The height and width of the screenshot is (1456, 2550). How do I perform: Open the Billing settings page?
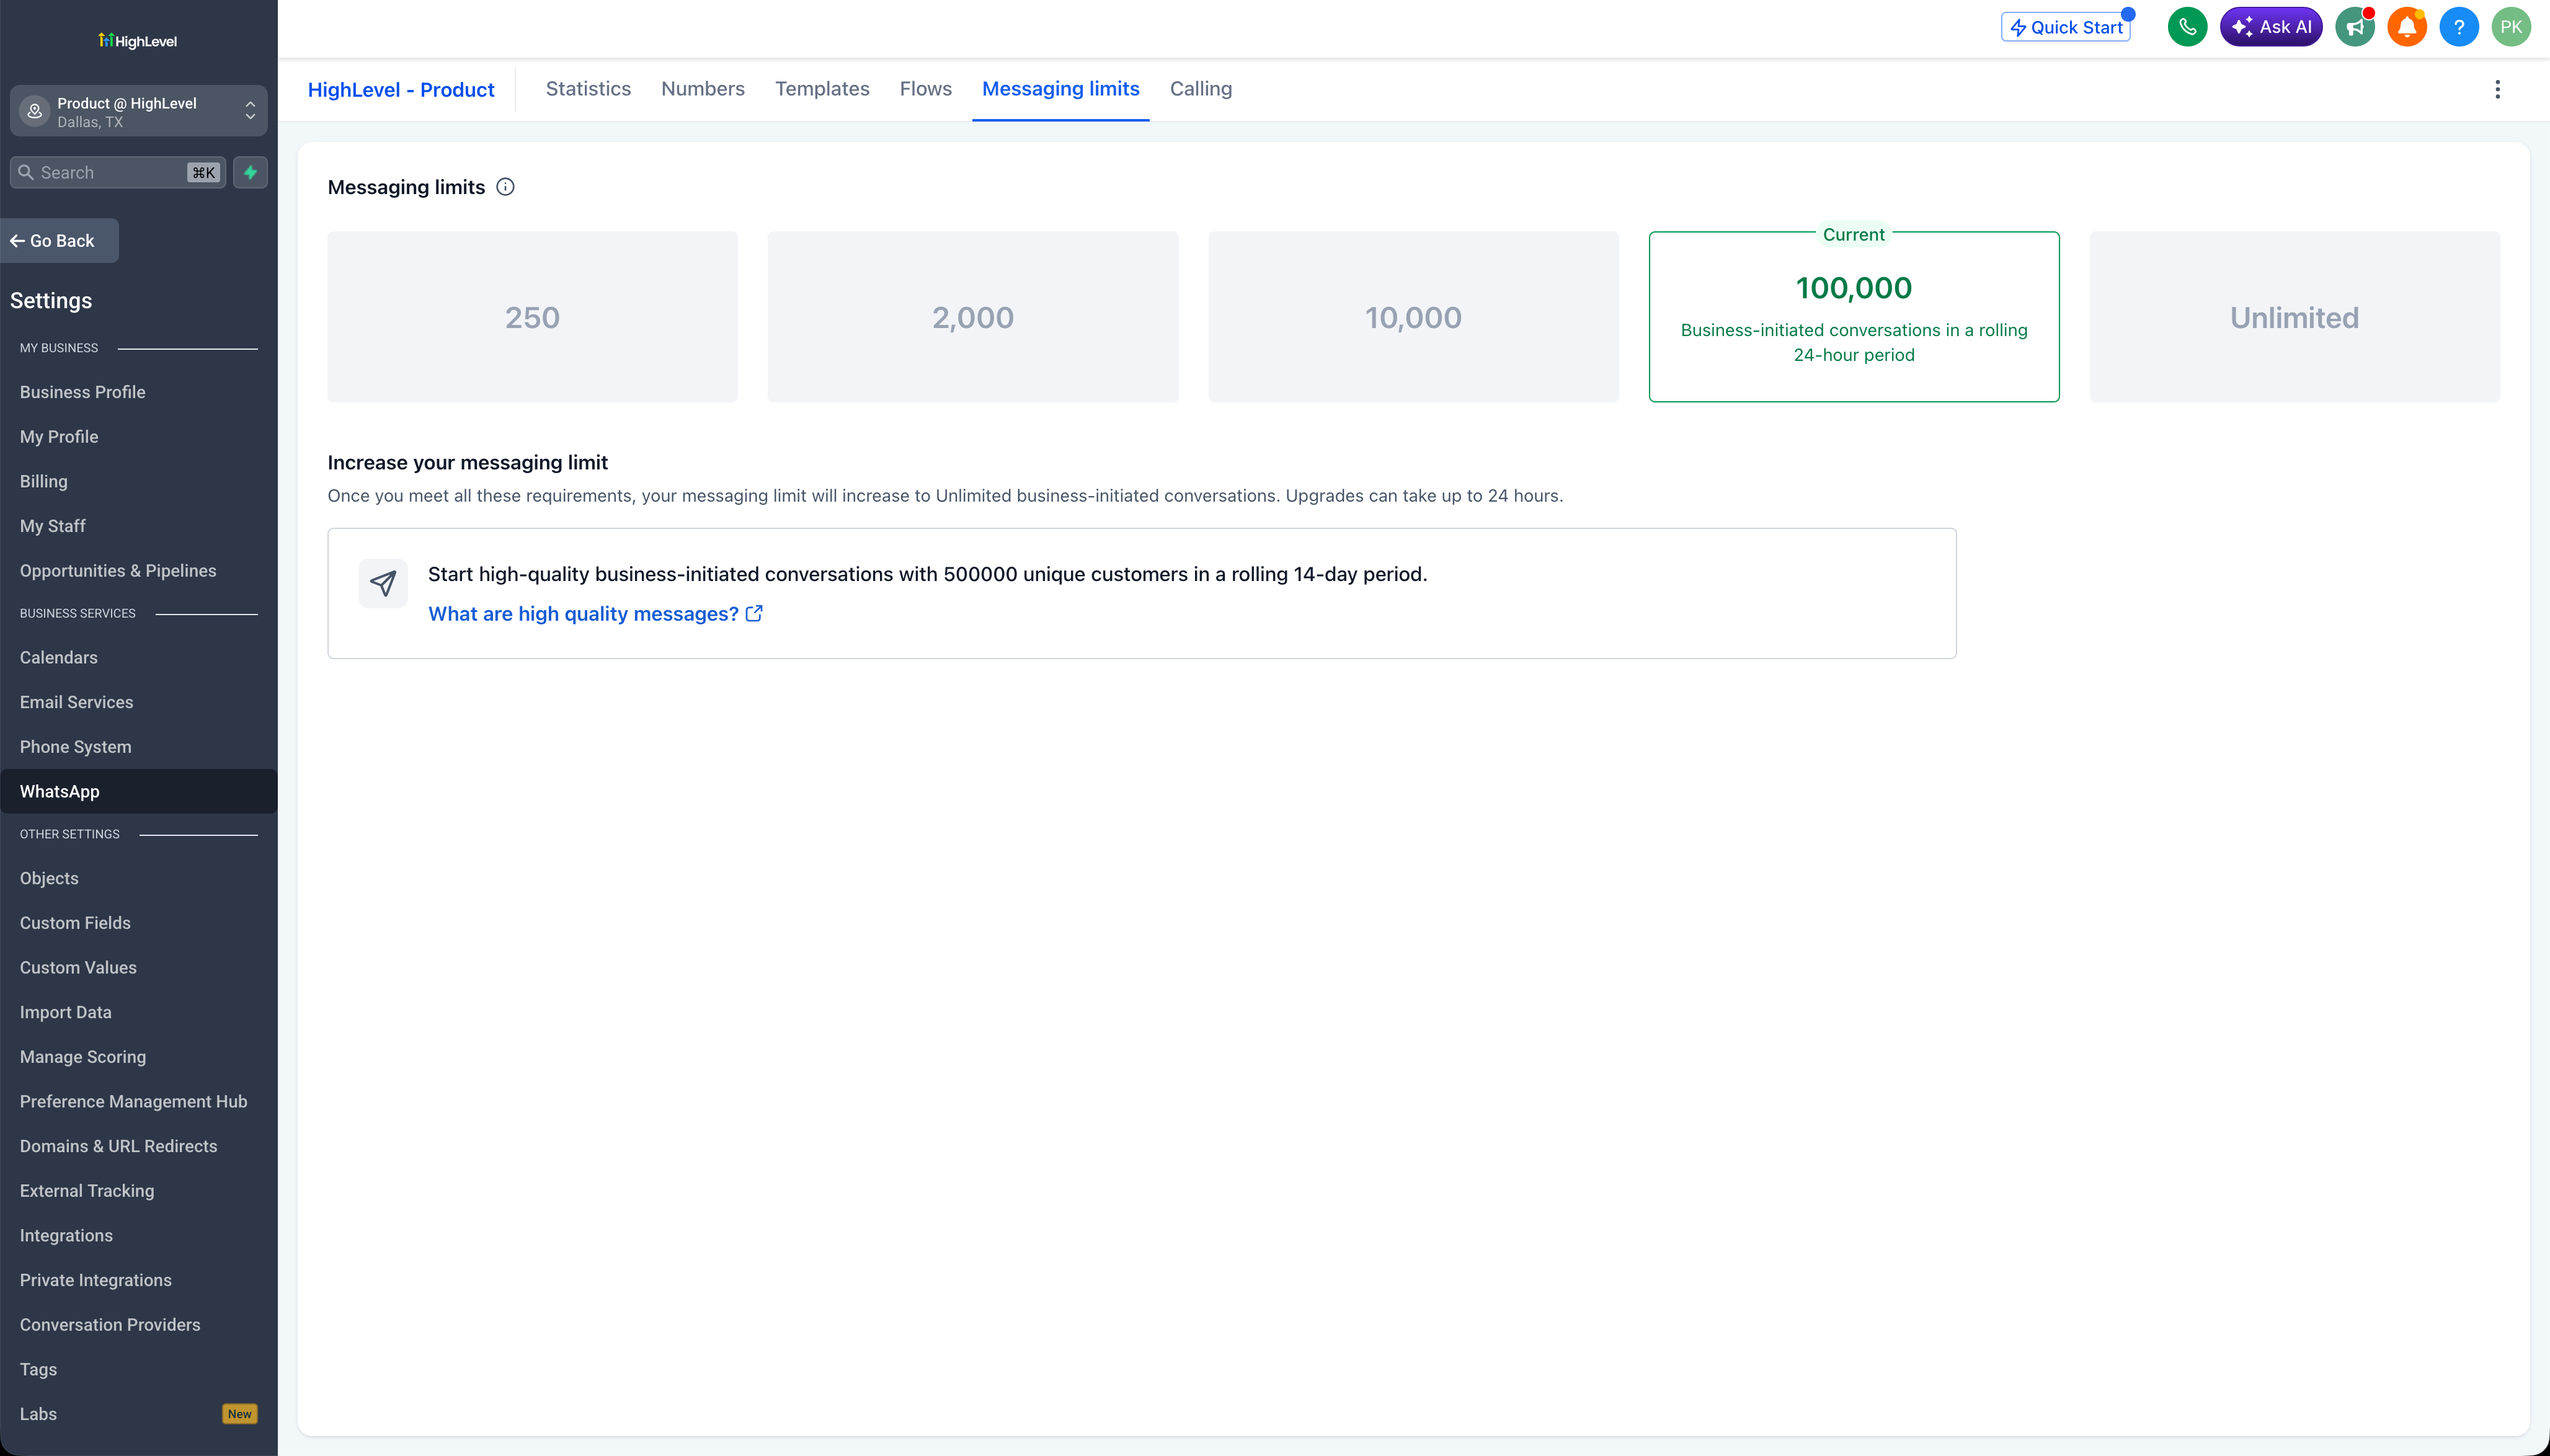pyautogui.click(x=44, y=481)
